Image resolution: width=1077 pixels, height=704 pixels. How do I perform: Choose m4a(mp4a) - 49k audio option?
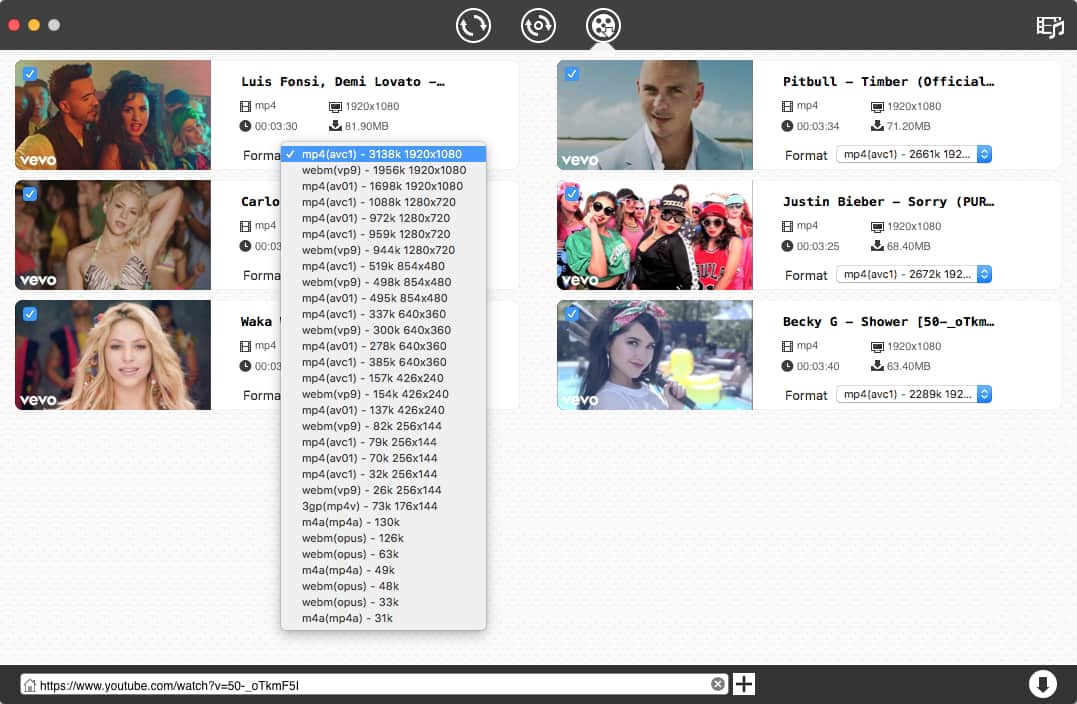[x=383, y=570]
